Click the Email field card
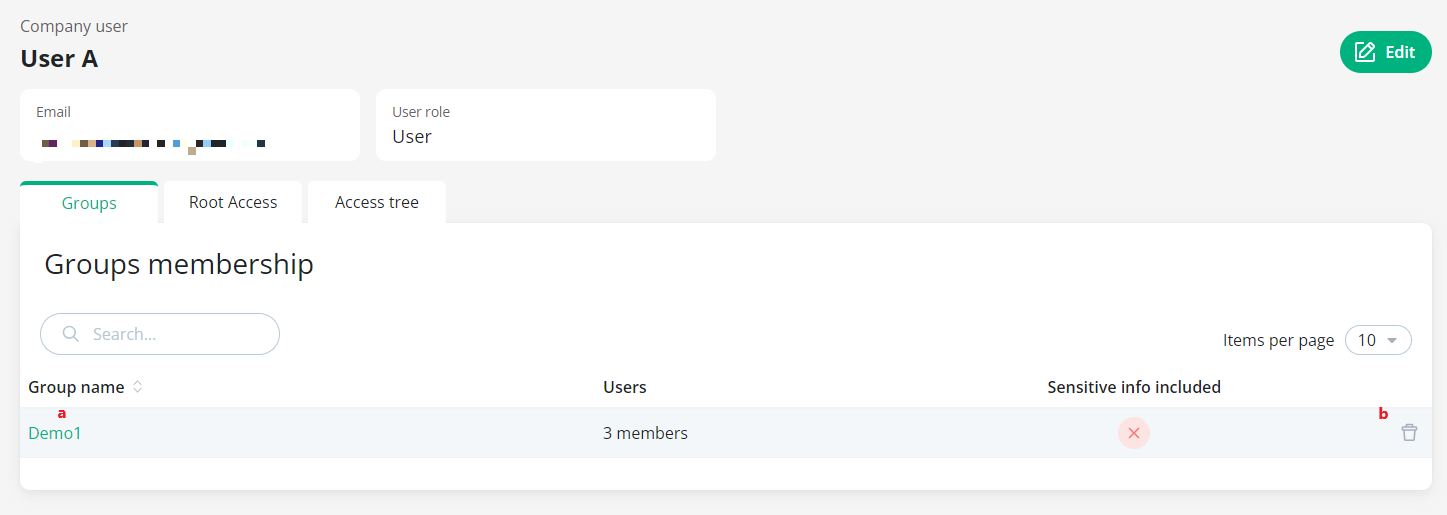Screen dimensions: 1447x515 (x=190, y=125)
